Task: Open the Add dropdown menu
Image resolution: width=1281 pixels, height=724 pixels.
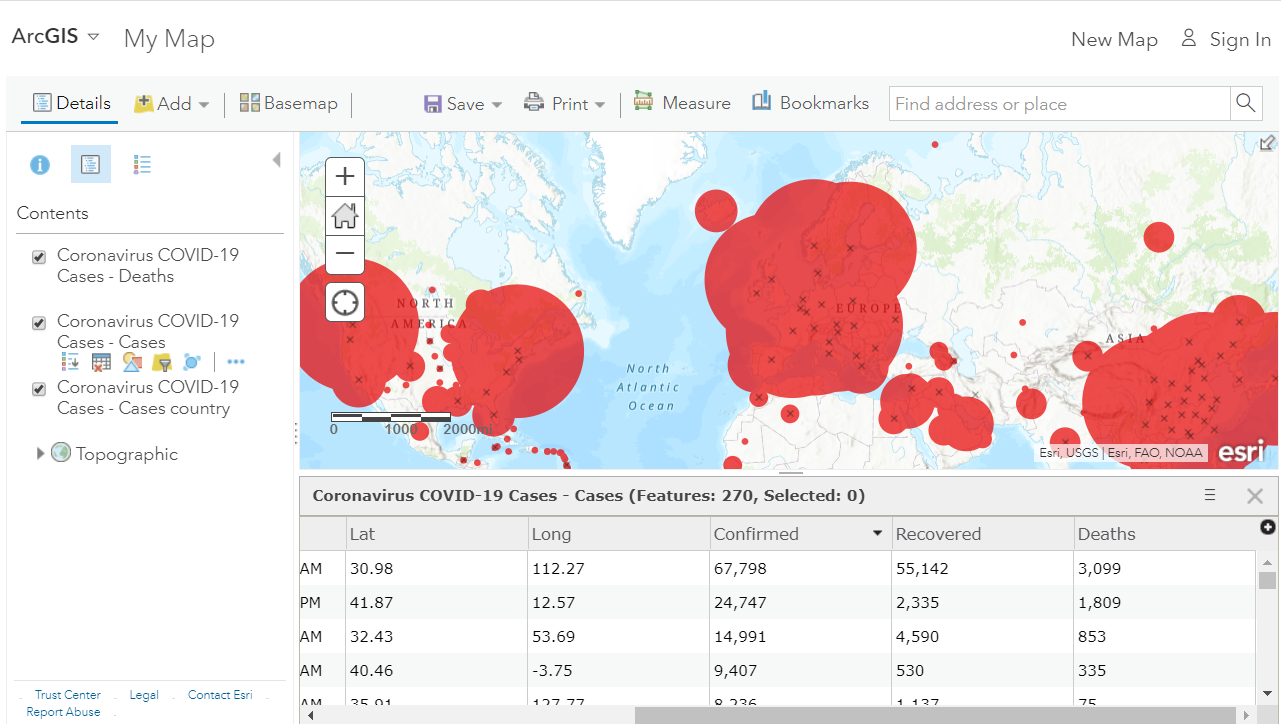Action: coord(172,103)
